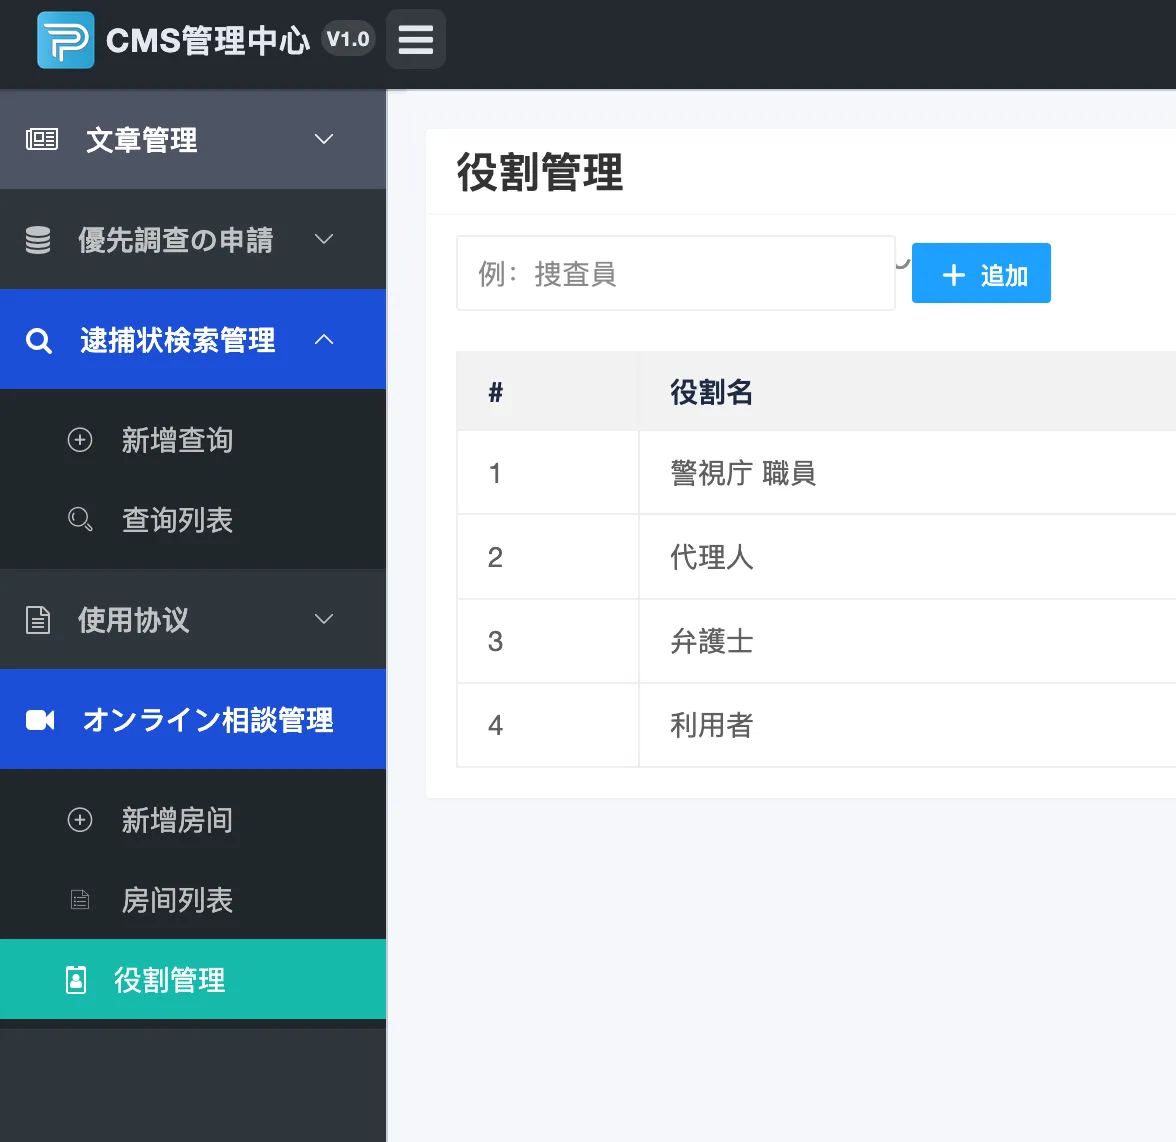Focus the role name input field

coord(676,273)
